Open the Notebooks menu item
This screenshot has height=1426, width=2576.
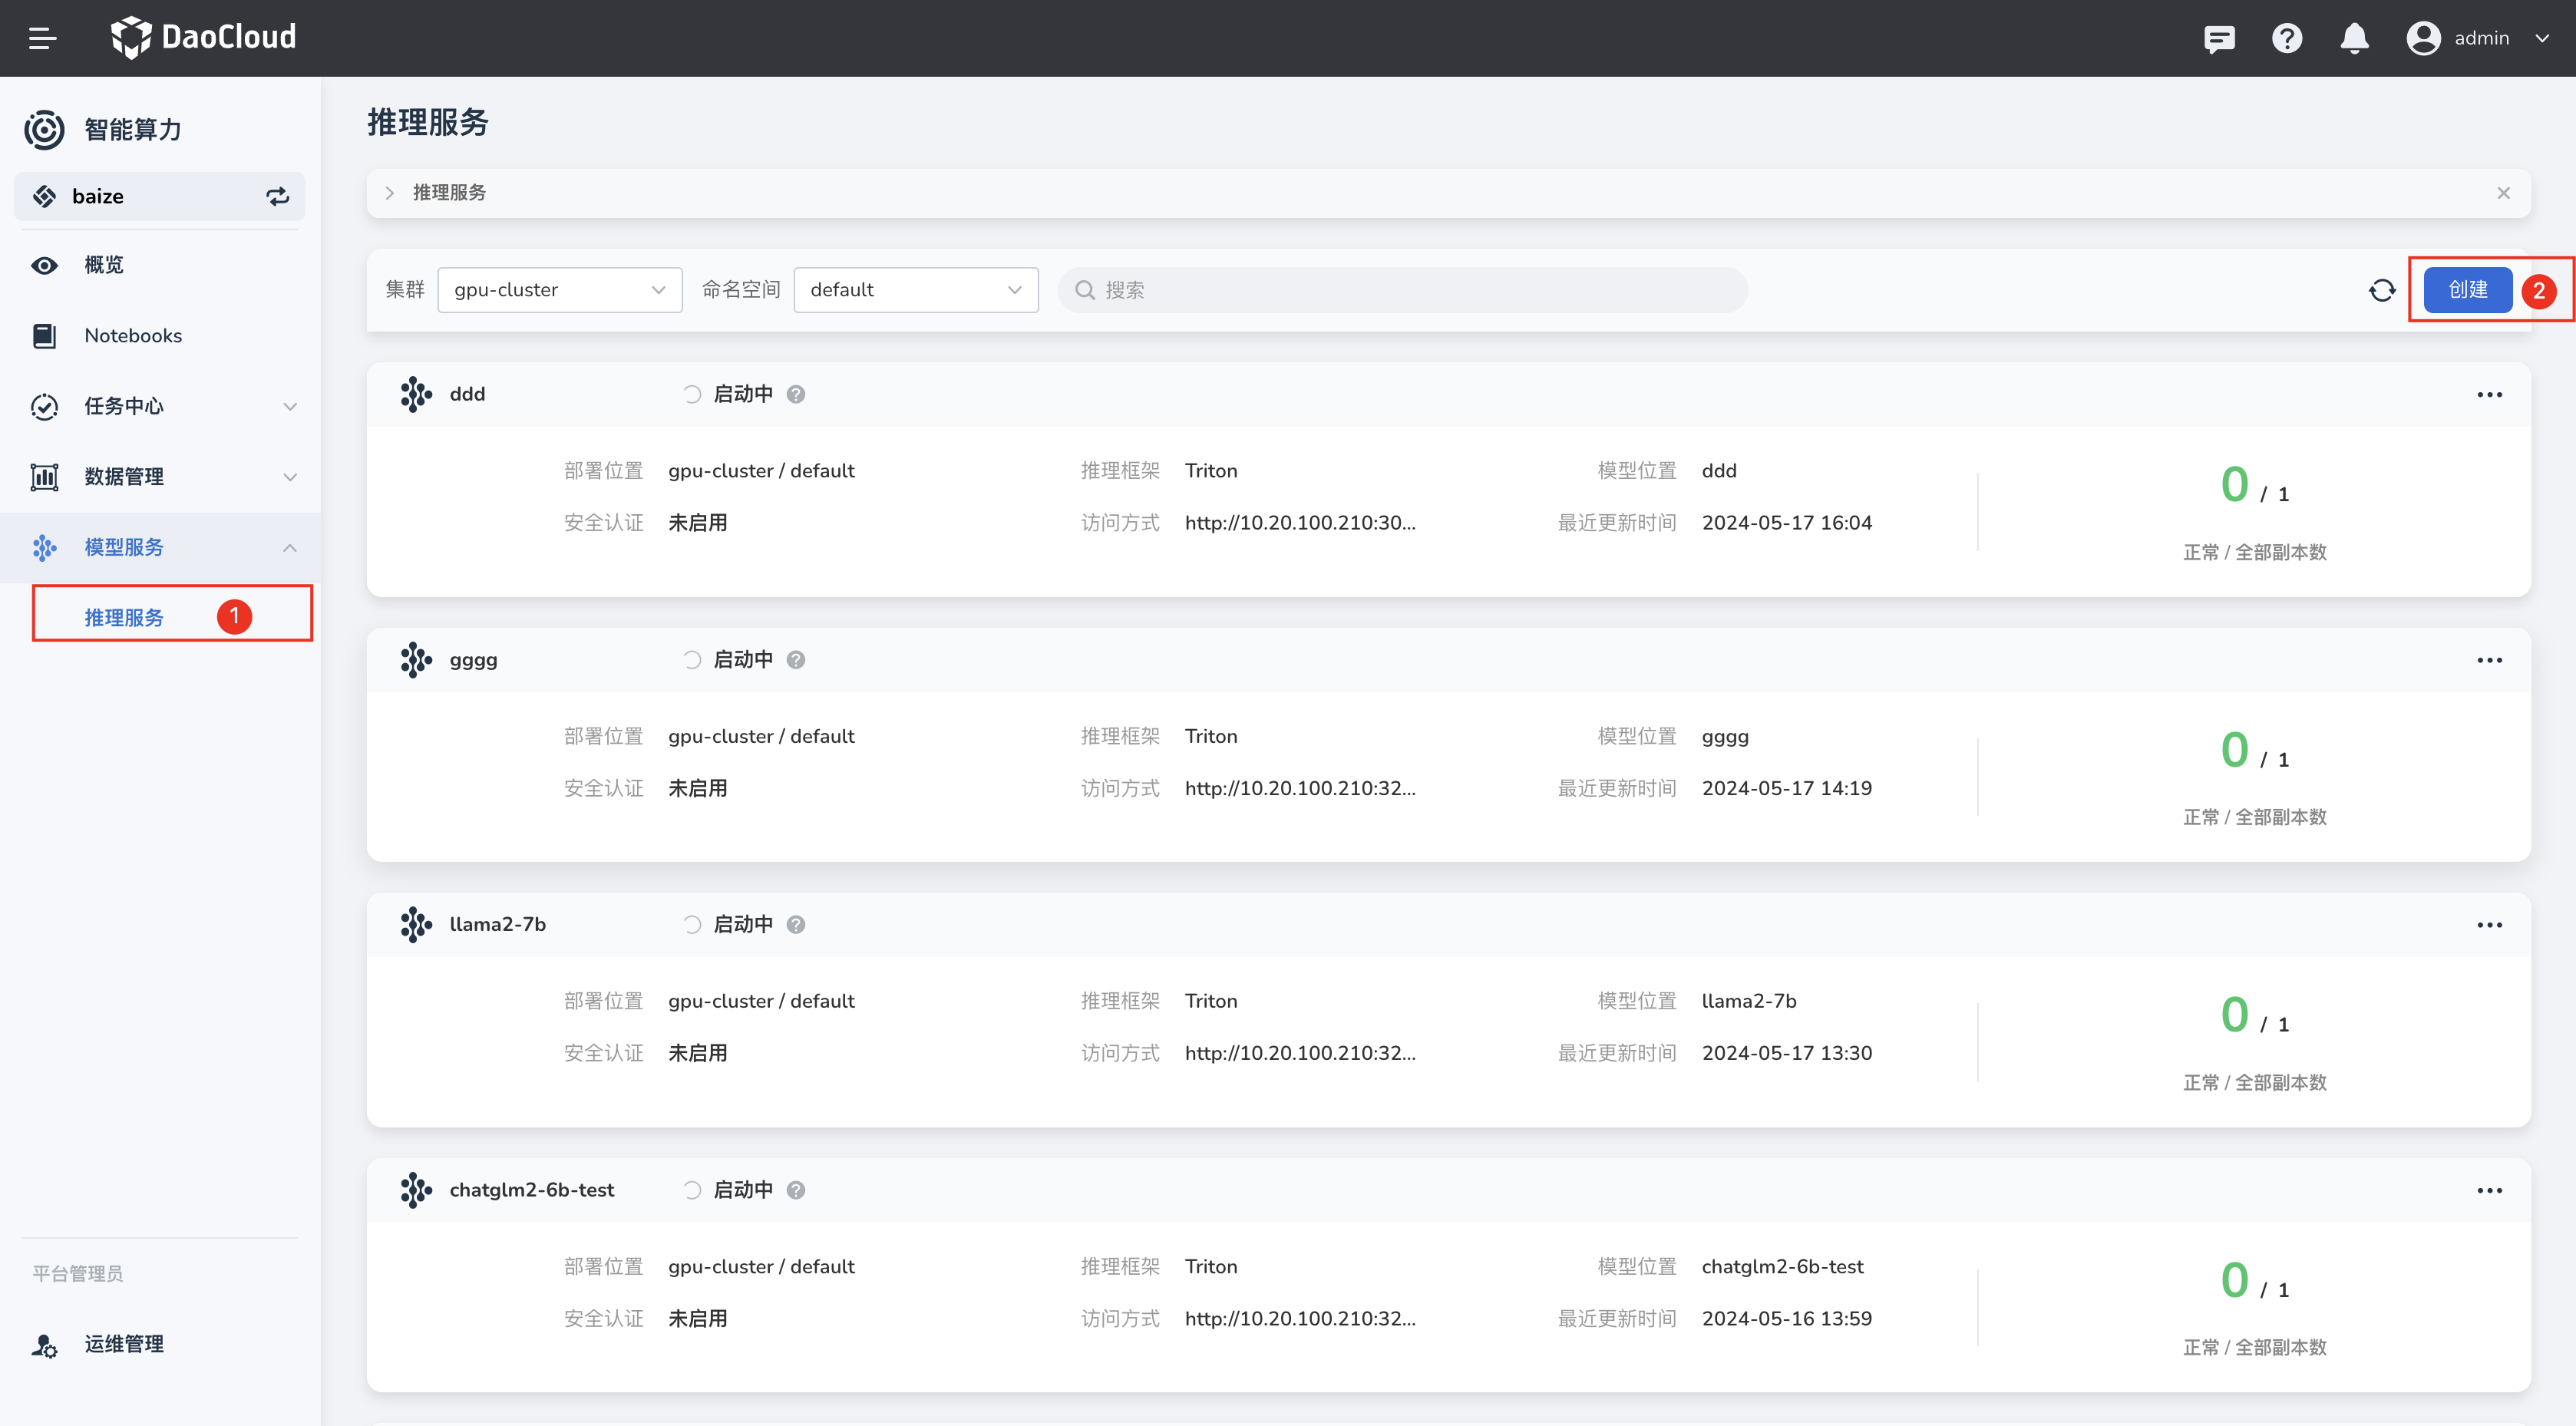coord(133,336)
